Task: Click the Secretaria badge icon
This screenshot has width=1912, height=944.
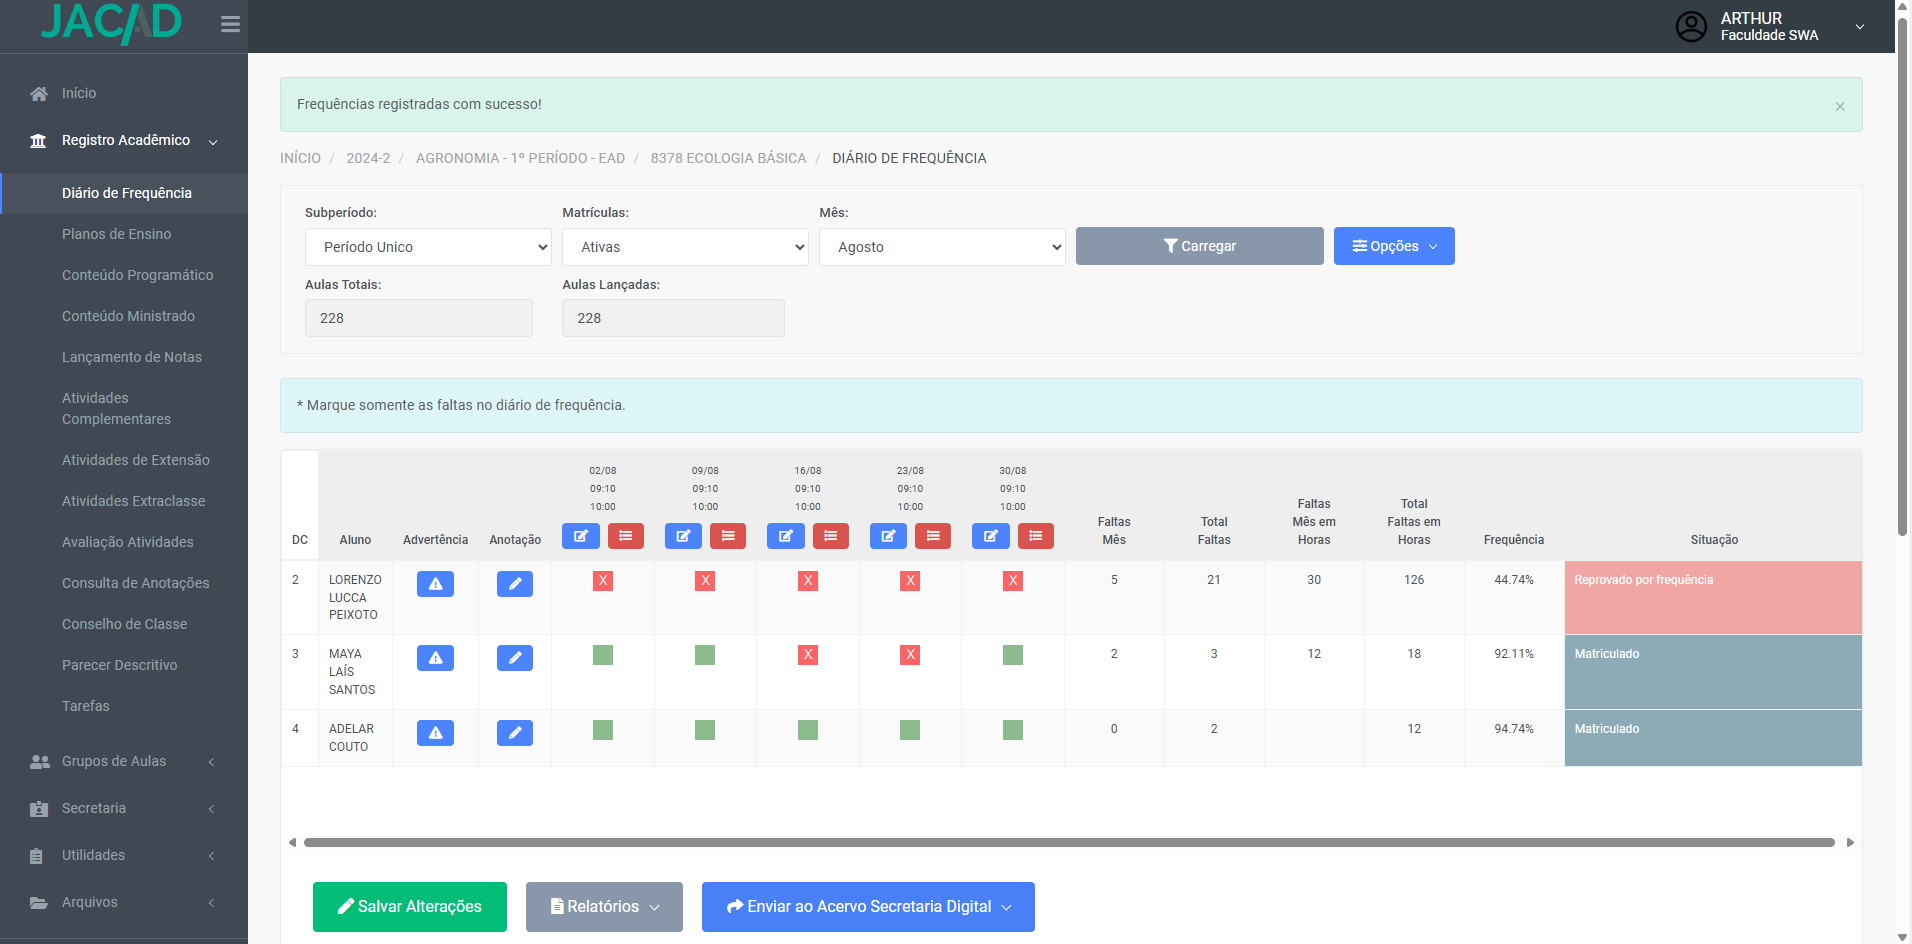Action: click(x=39, y=808)
